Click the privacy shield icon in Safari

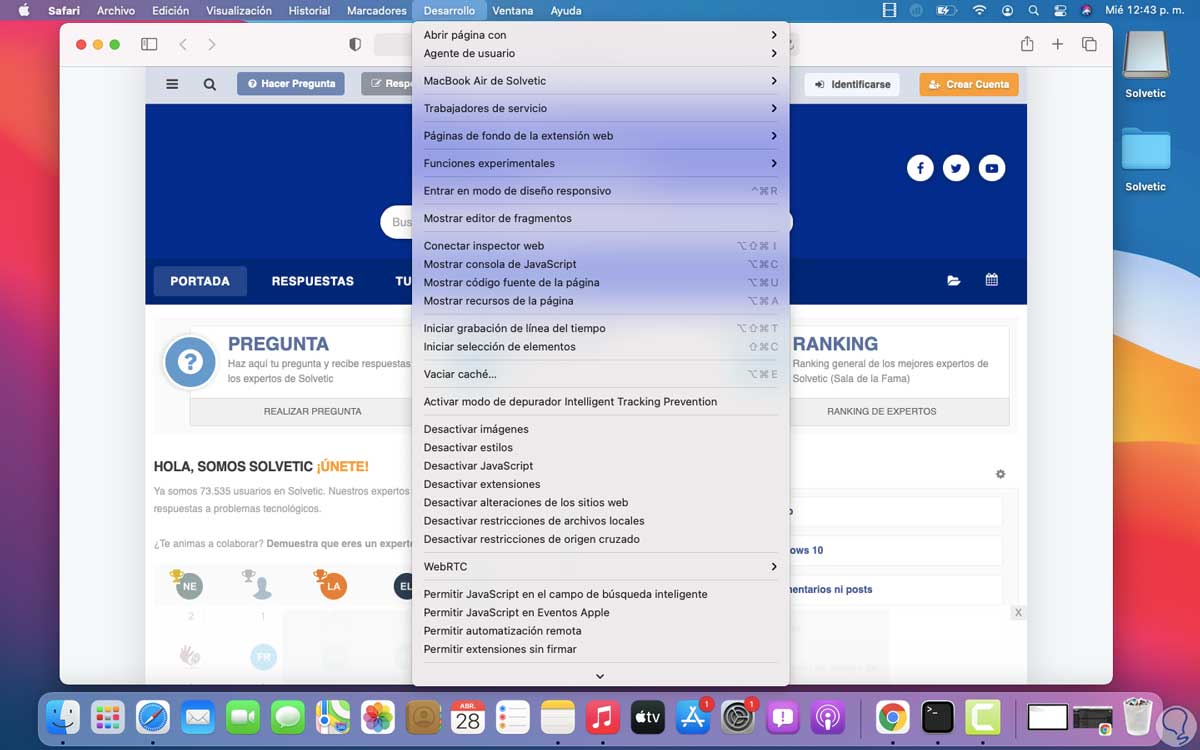pos(355,45)
